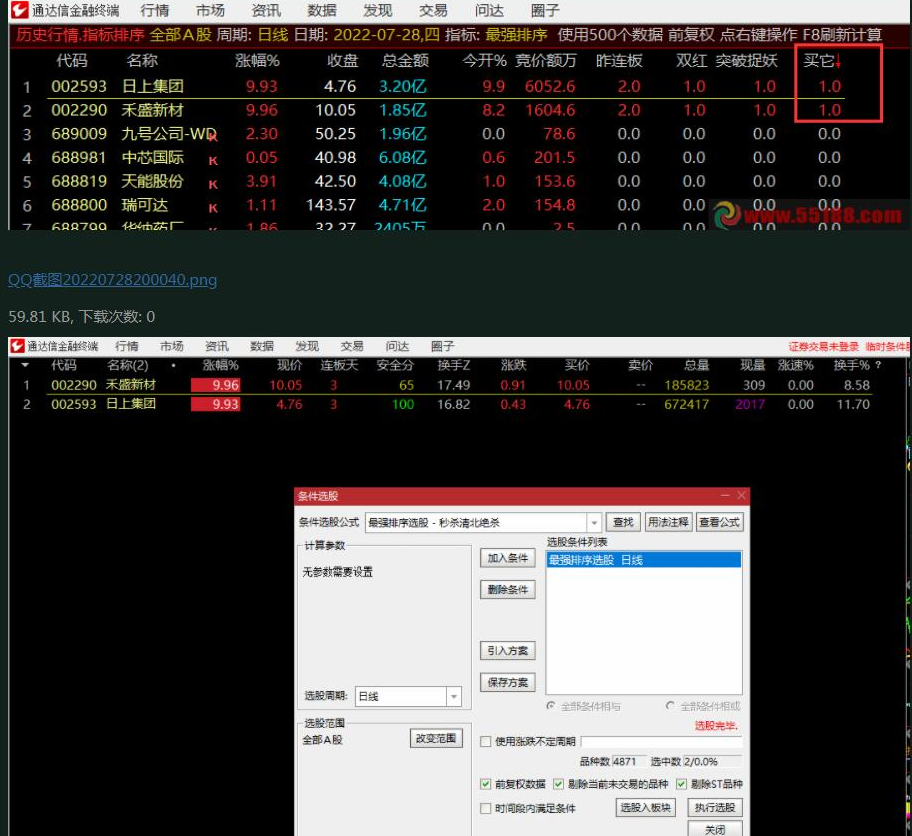Click the 安全分 column header
The image size is (912, 836).
click(395, 365)
